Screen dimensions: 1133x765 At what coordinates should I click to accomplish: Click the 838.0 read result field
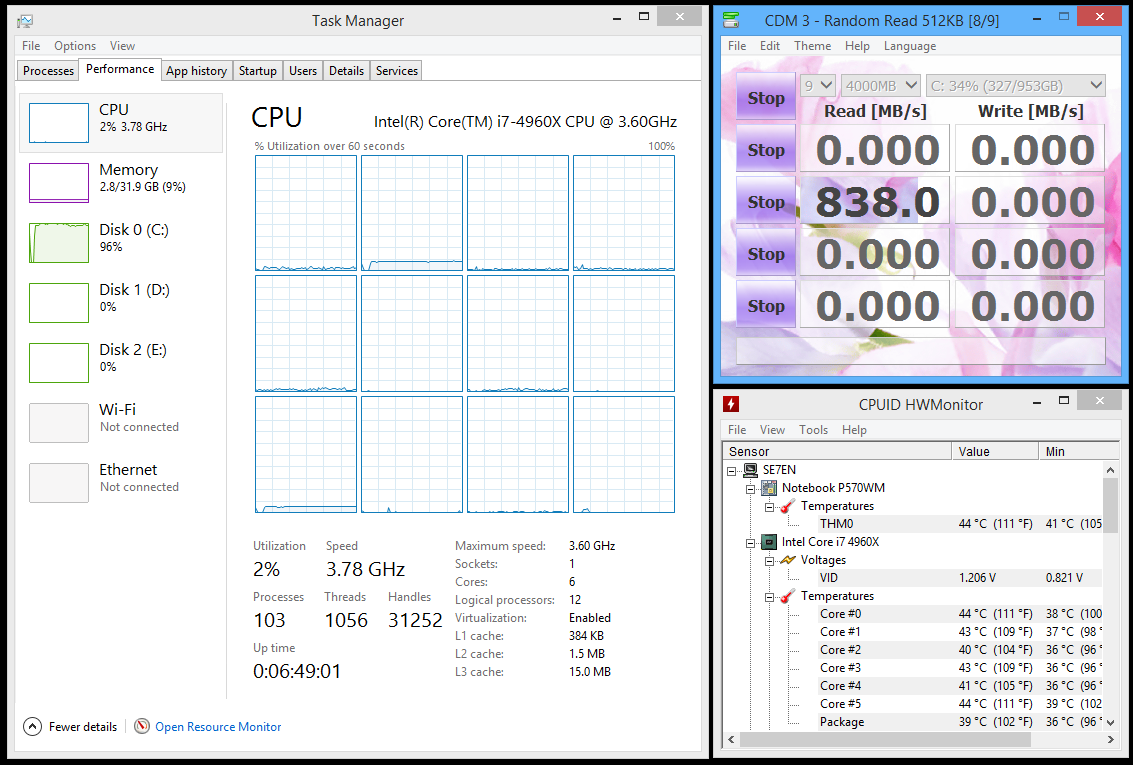pyautogui.click(x=874, y=202)
